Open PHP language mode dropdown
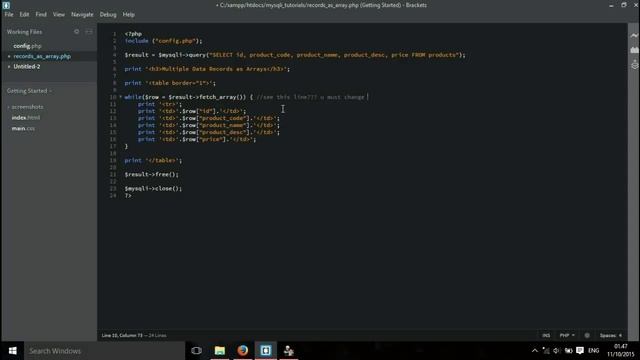The image size is (640, 360). [x=567, y=336]
